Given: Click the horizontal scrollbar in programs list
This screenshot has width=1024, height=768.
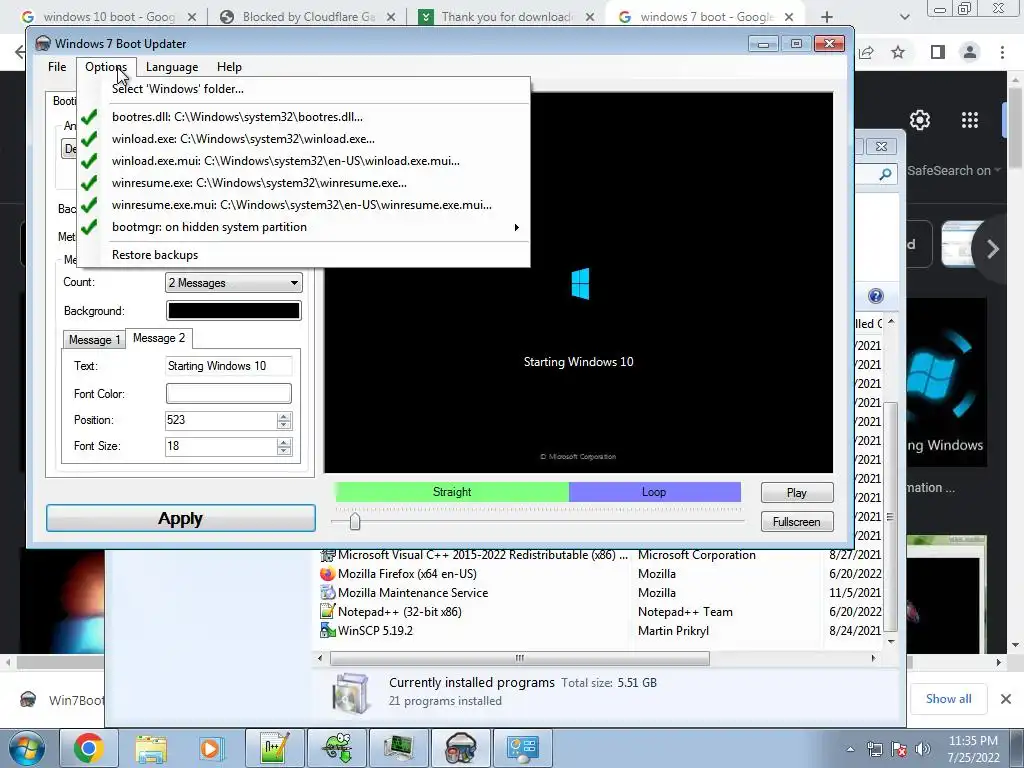Looking at the screenshot, I should [x=520, y=658].
